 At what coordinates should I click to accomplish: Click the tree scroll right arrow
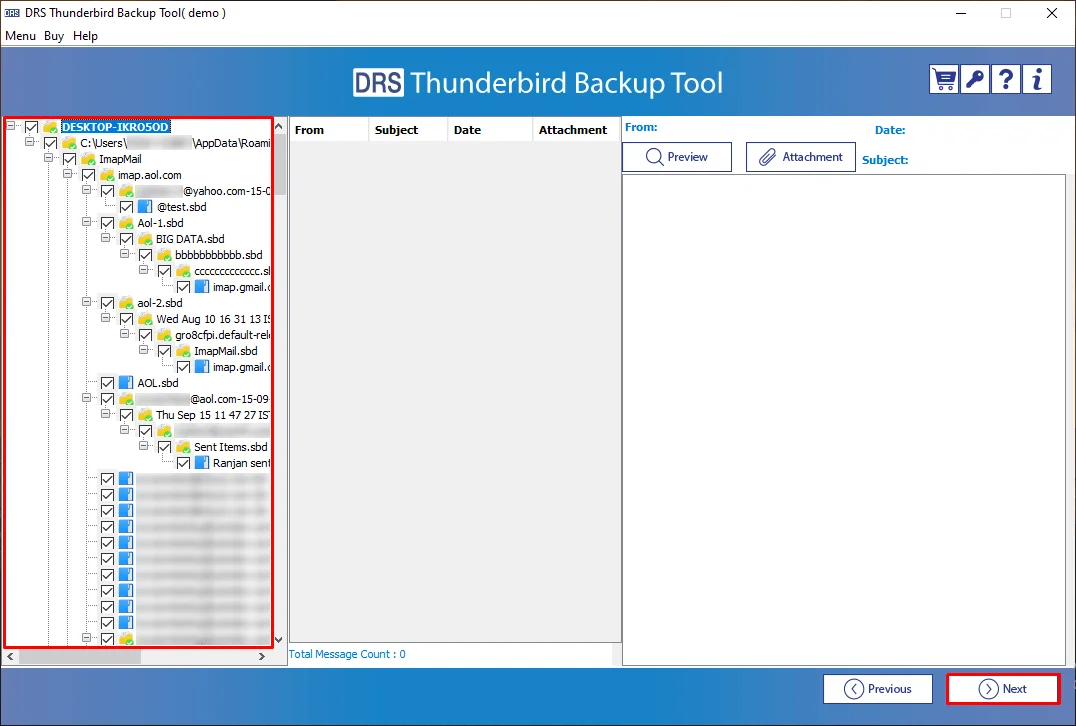(261, 657)
